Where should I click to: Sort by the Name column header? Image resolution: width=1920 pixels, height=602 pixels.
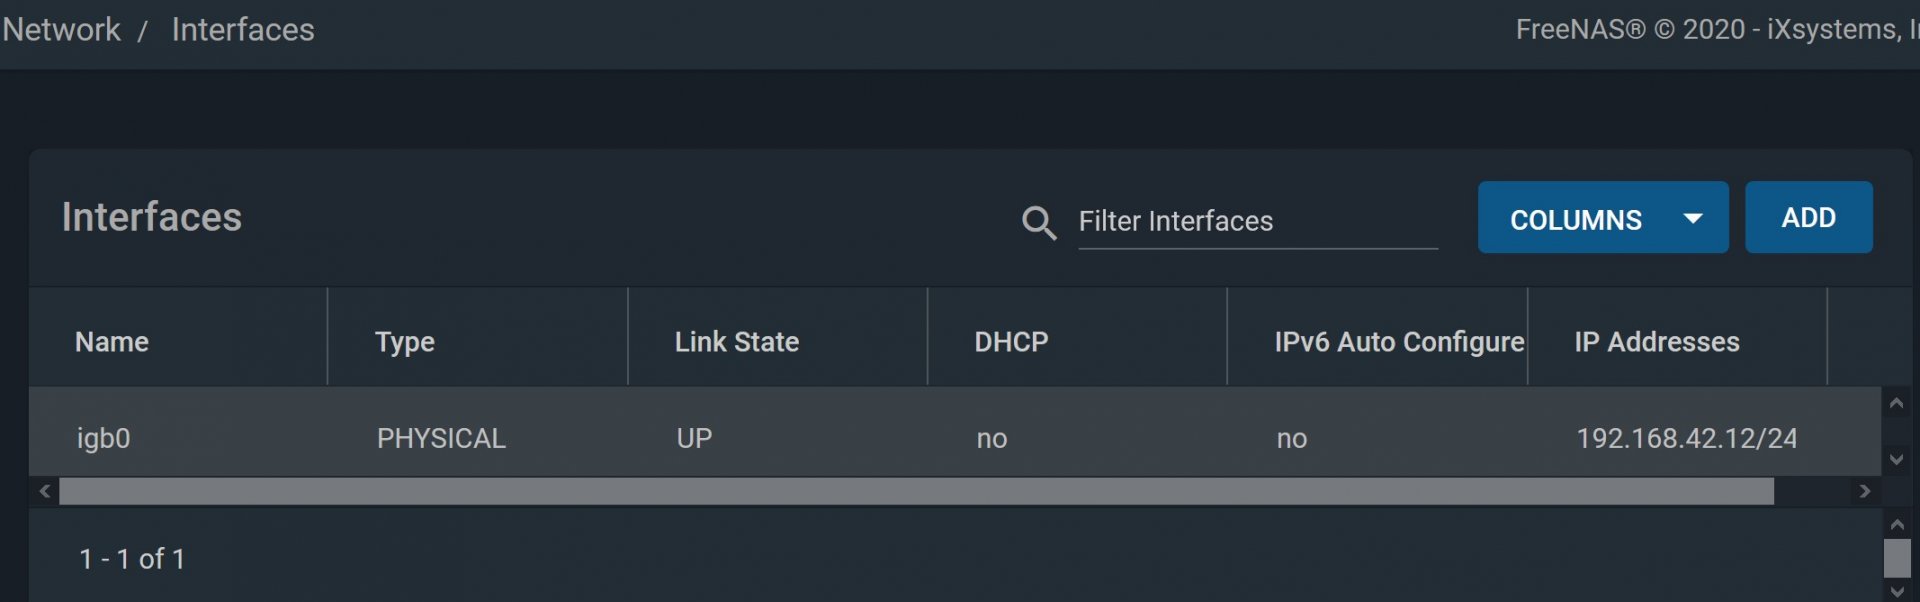pos(112,342)
